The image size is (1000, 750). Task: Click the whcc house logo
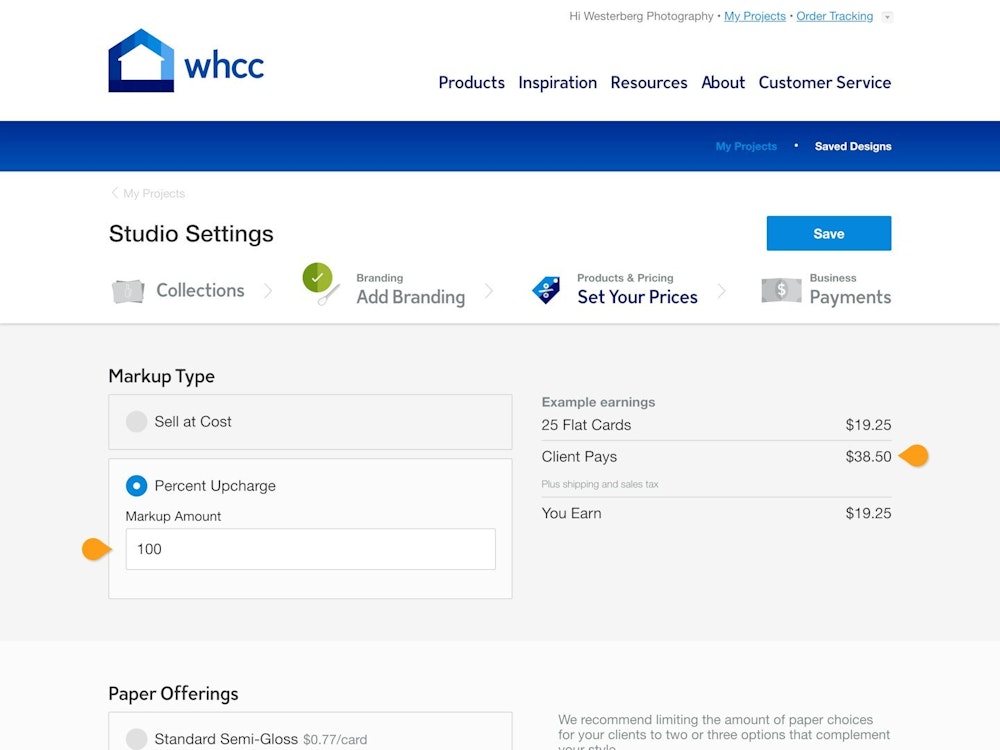point(141,61)
